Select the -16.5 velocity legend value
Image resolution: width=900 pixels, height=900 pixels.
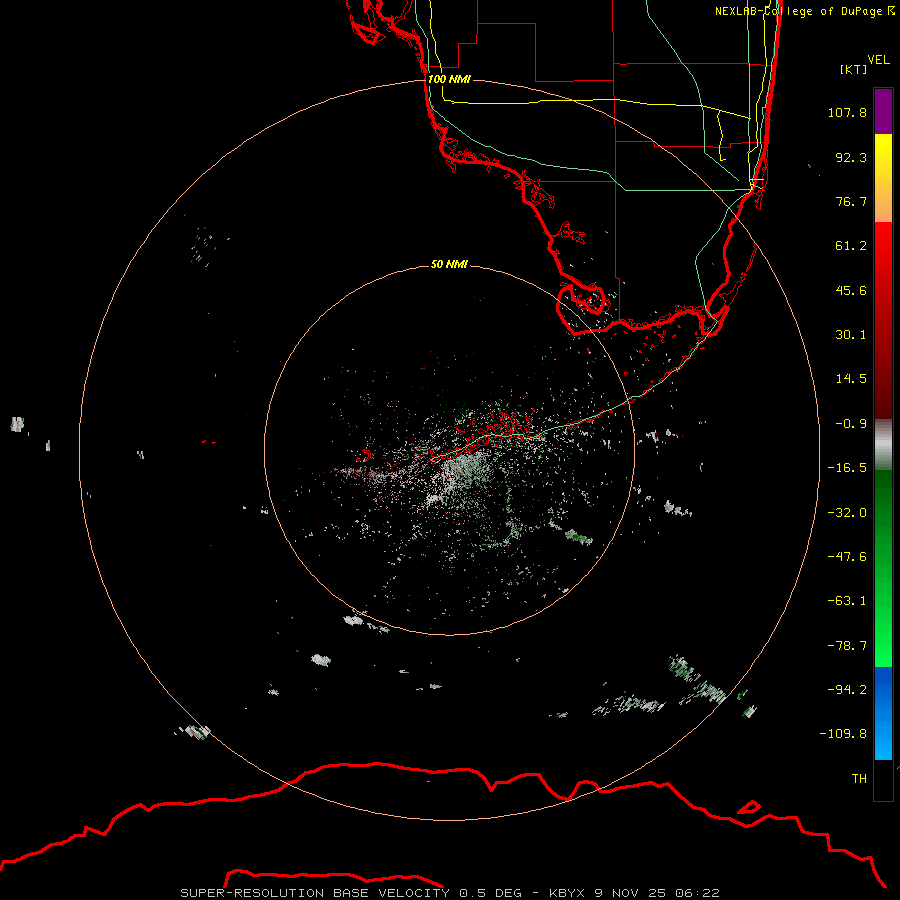point(847,468)
